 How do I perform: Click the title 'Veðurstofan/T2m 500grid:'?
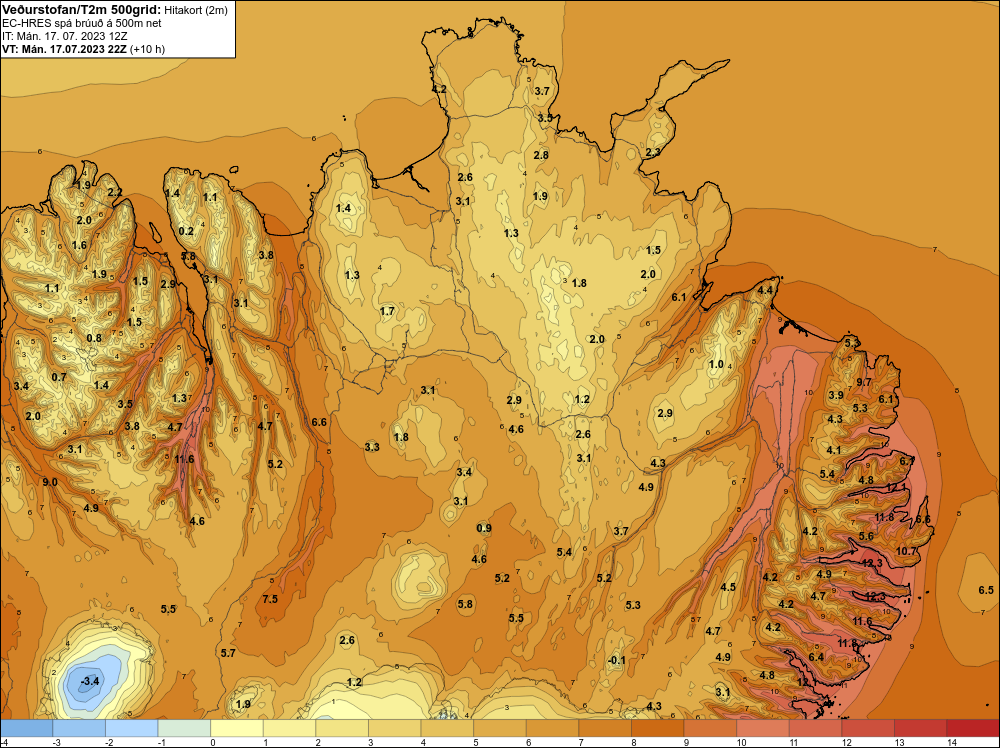pyautogui.click(x=81, y=9)
